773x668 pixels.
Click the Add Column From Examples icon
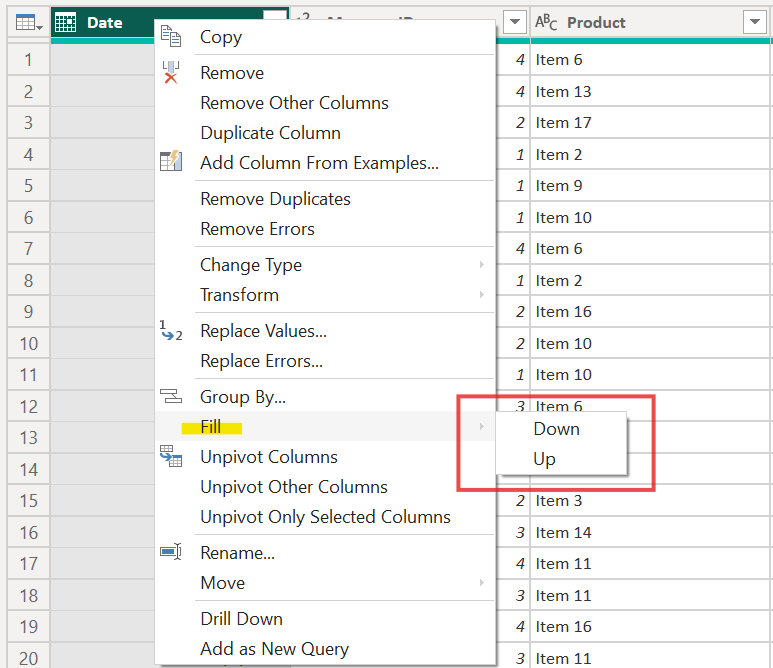(x=171, y=162)
